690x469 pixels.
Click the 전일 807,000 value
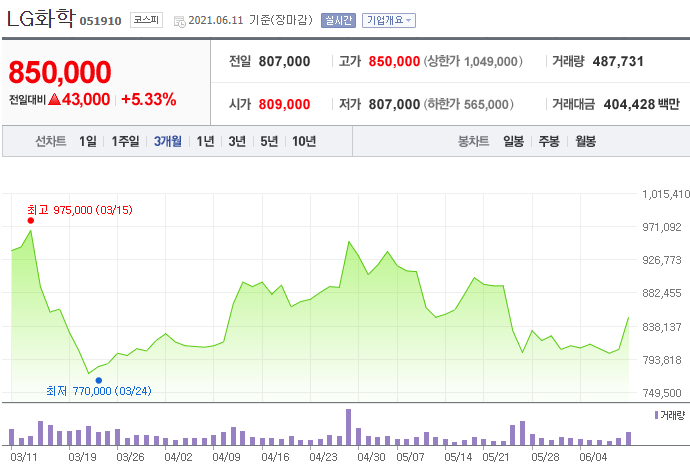284,62
